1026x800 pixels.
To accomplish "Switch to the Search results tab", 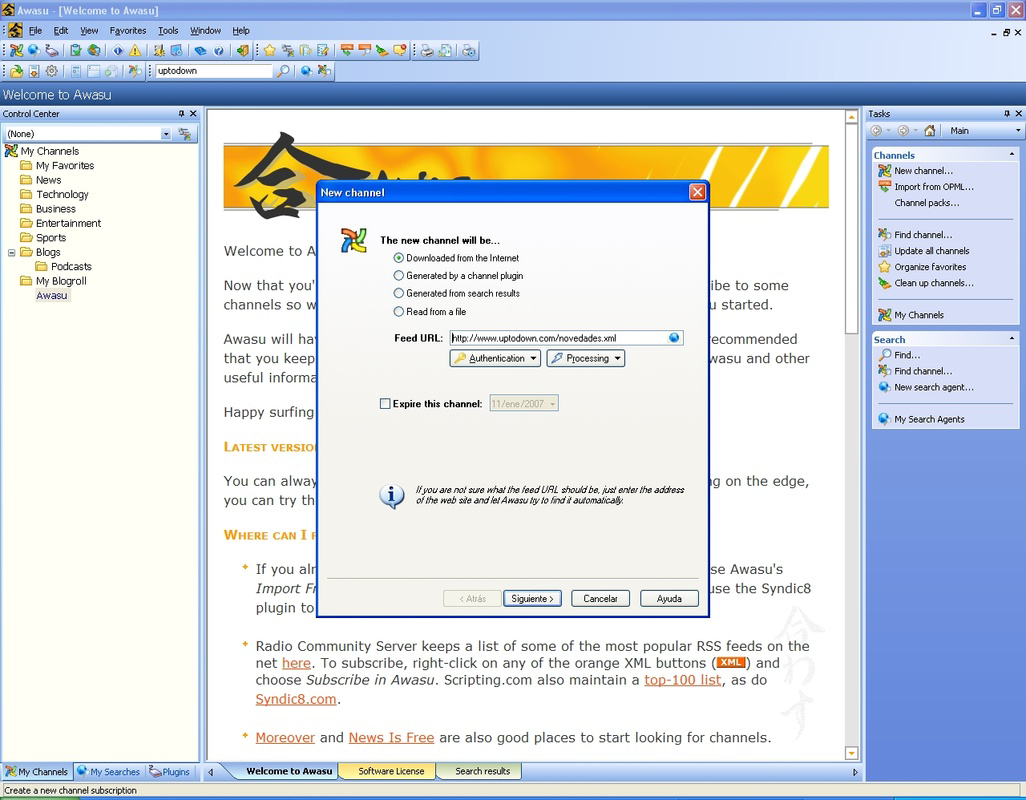I will click(x=482, y=771).
